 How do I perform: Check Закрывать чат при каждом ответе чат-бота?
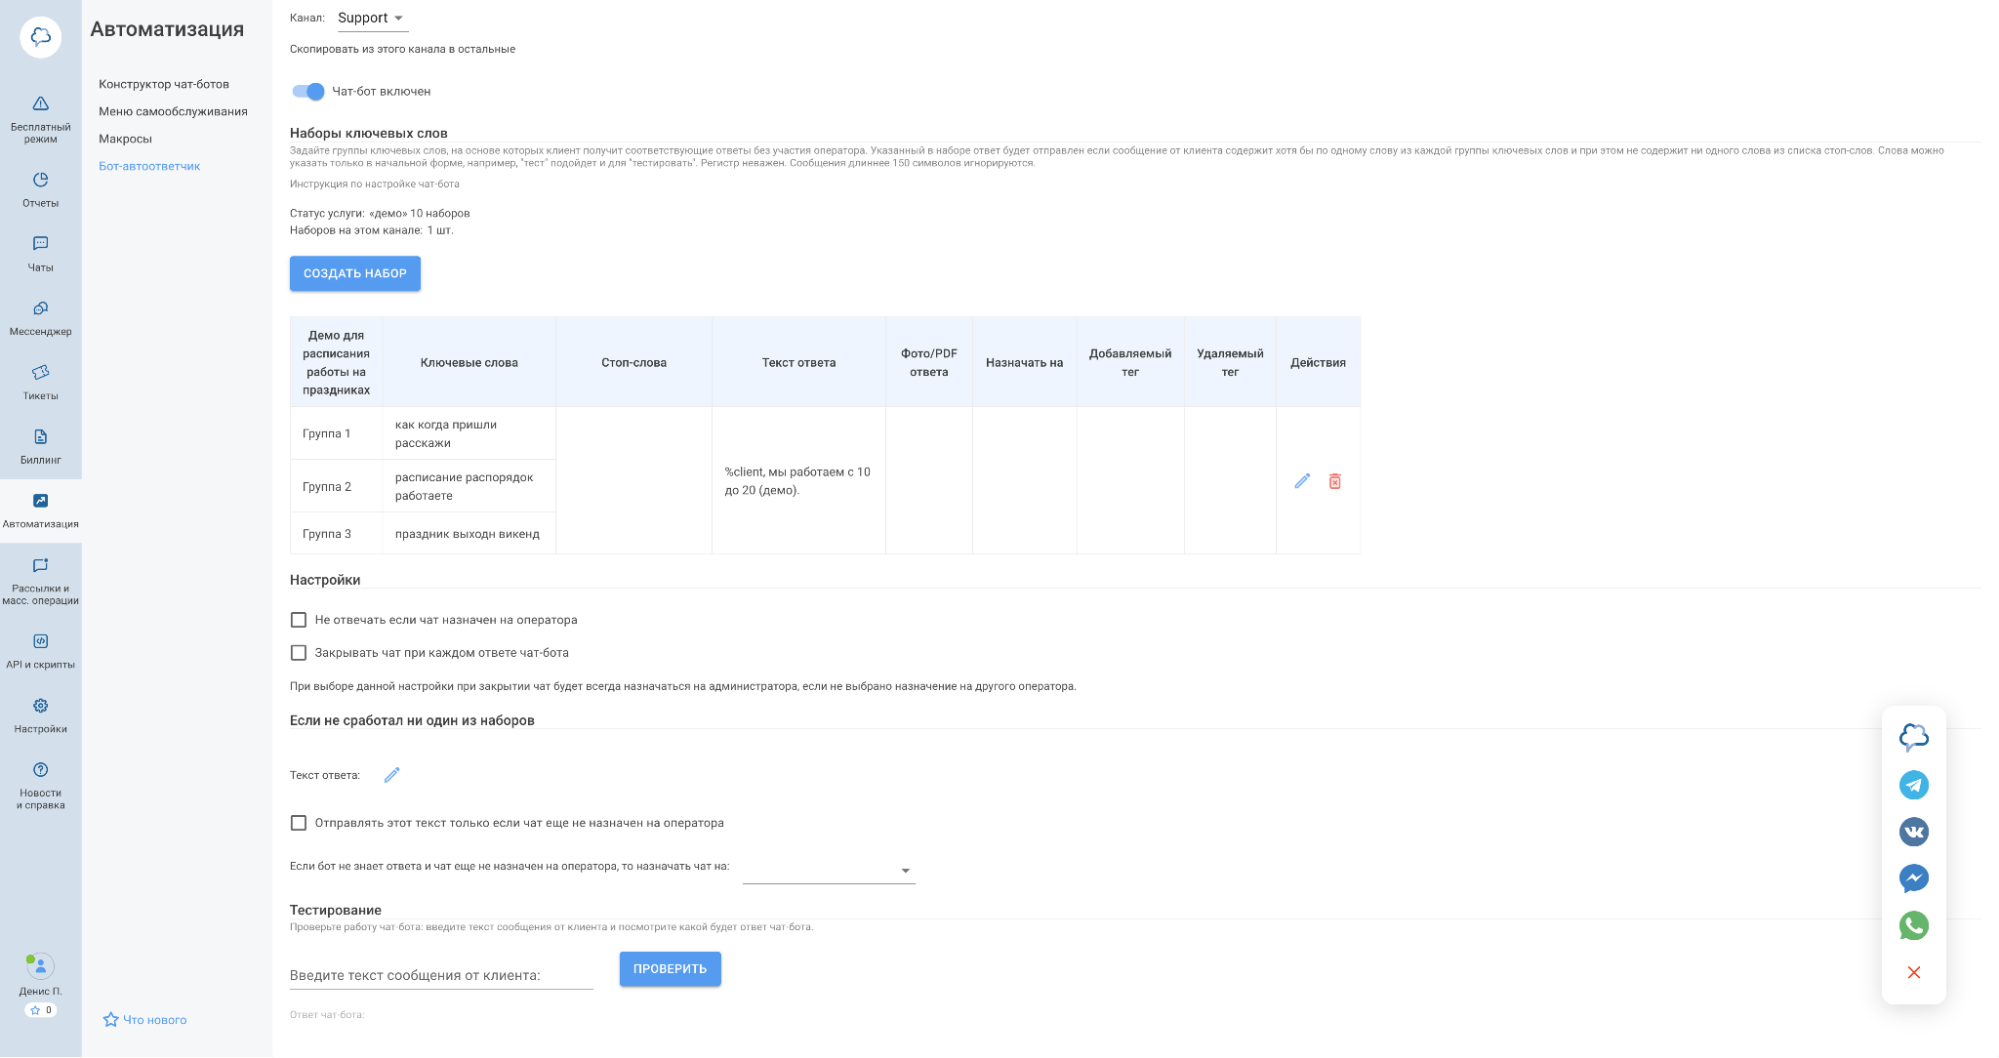(298, 653)
